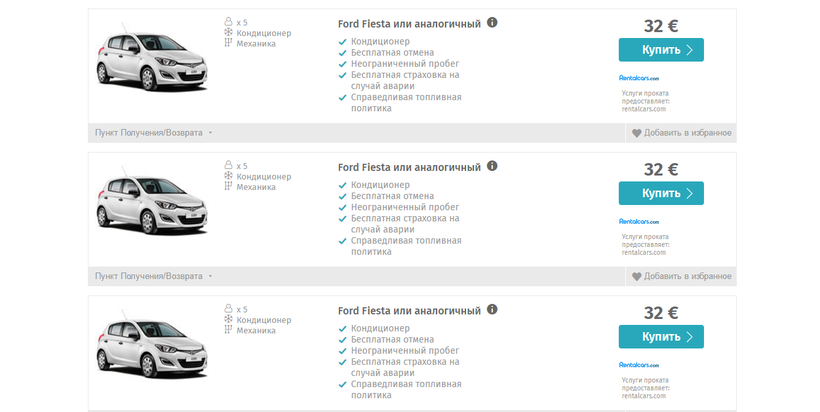Click the manual transmission icon in the third listing
The width and height of the screenshot is (820, 412).
[x=228, y=330]
